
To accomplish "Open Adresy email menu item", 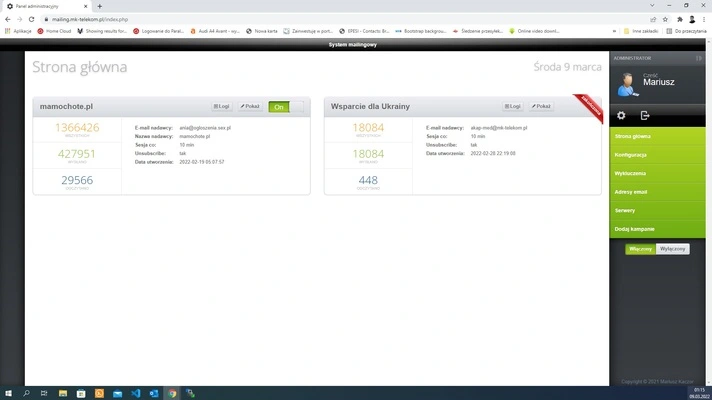I will (x=657, y=192).
